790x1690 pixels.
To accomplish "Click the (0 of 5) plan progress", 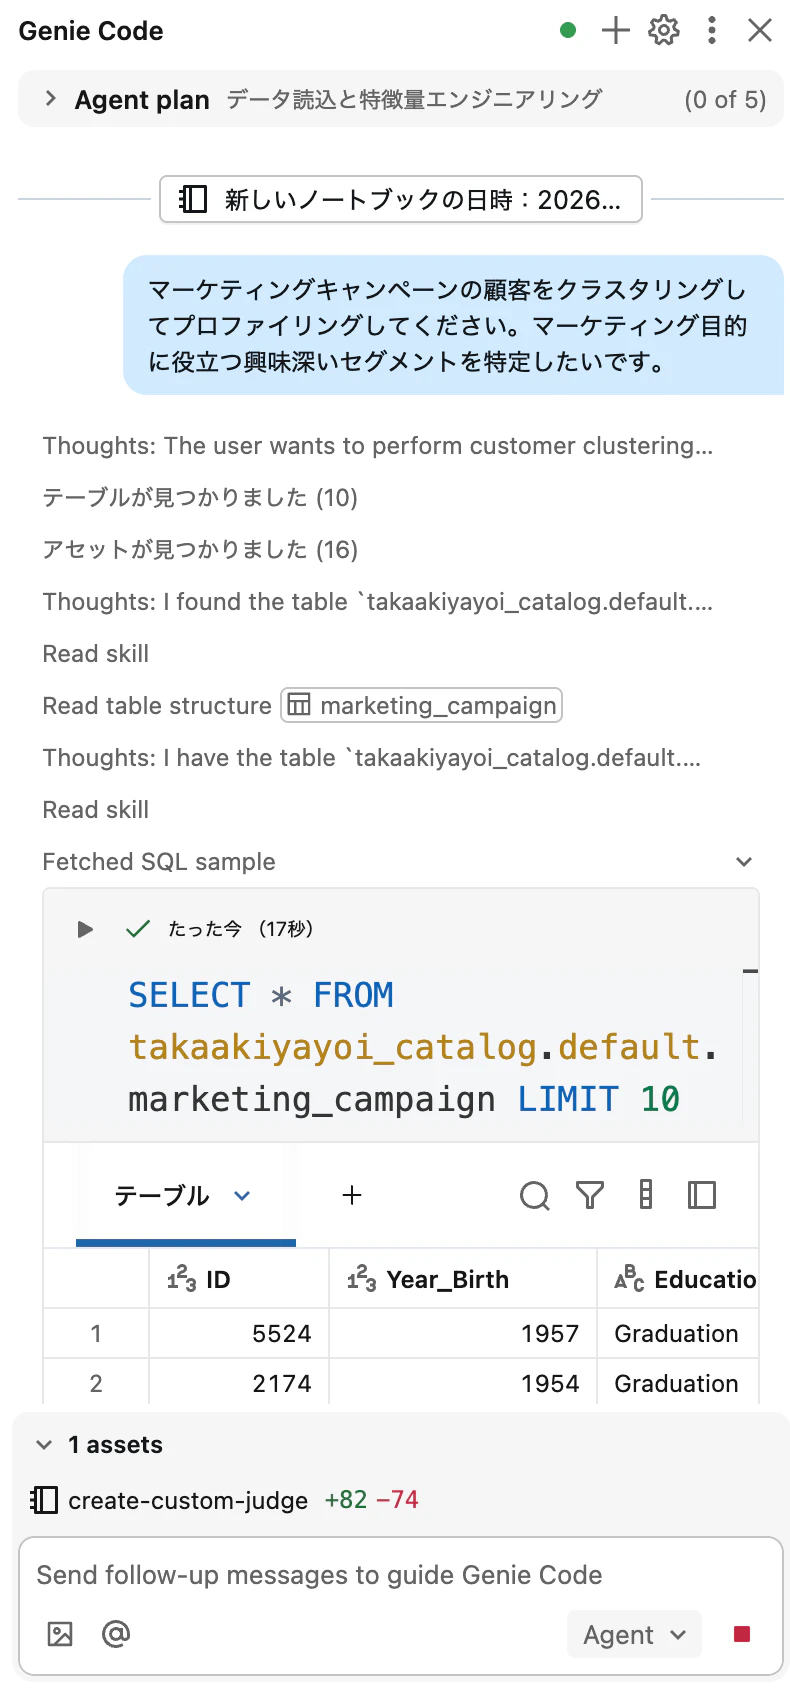I will [x=725, y=100].
